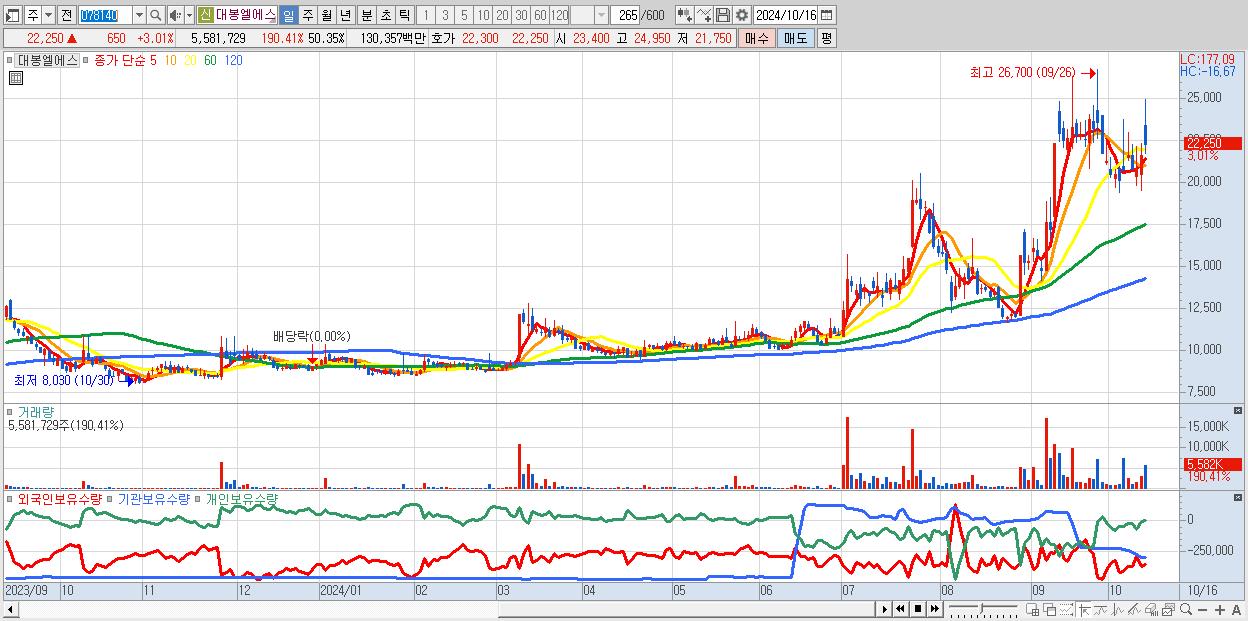
Task: Choose interval 120 button
Action: tap(559, 15)
